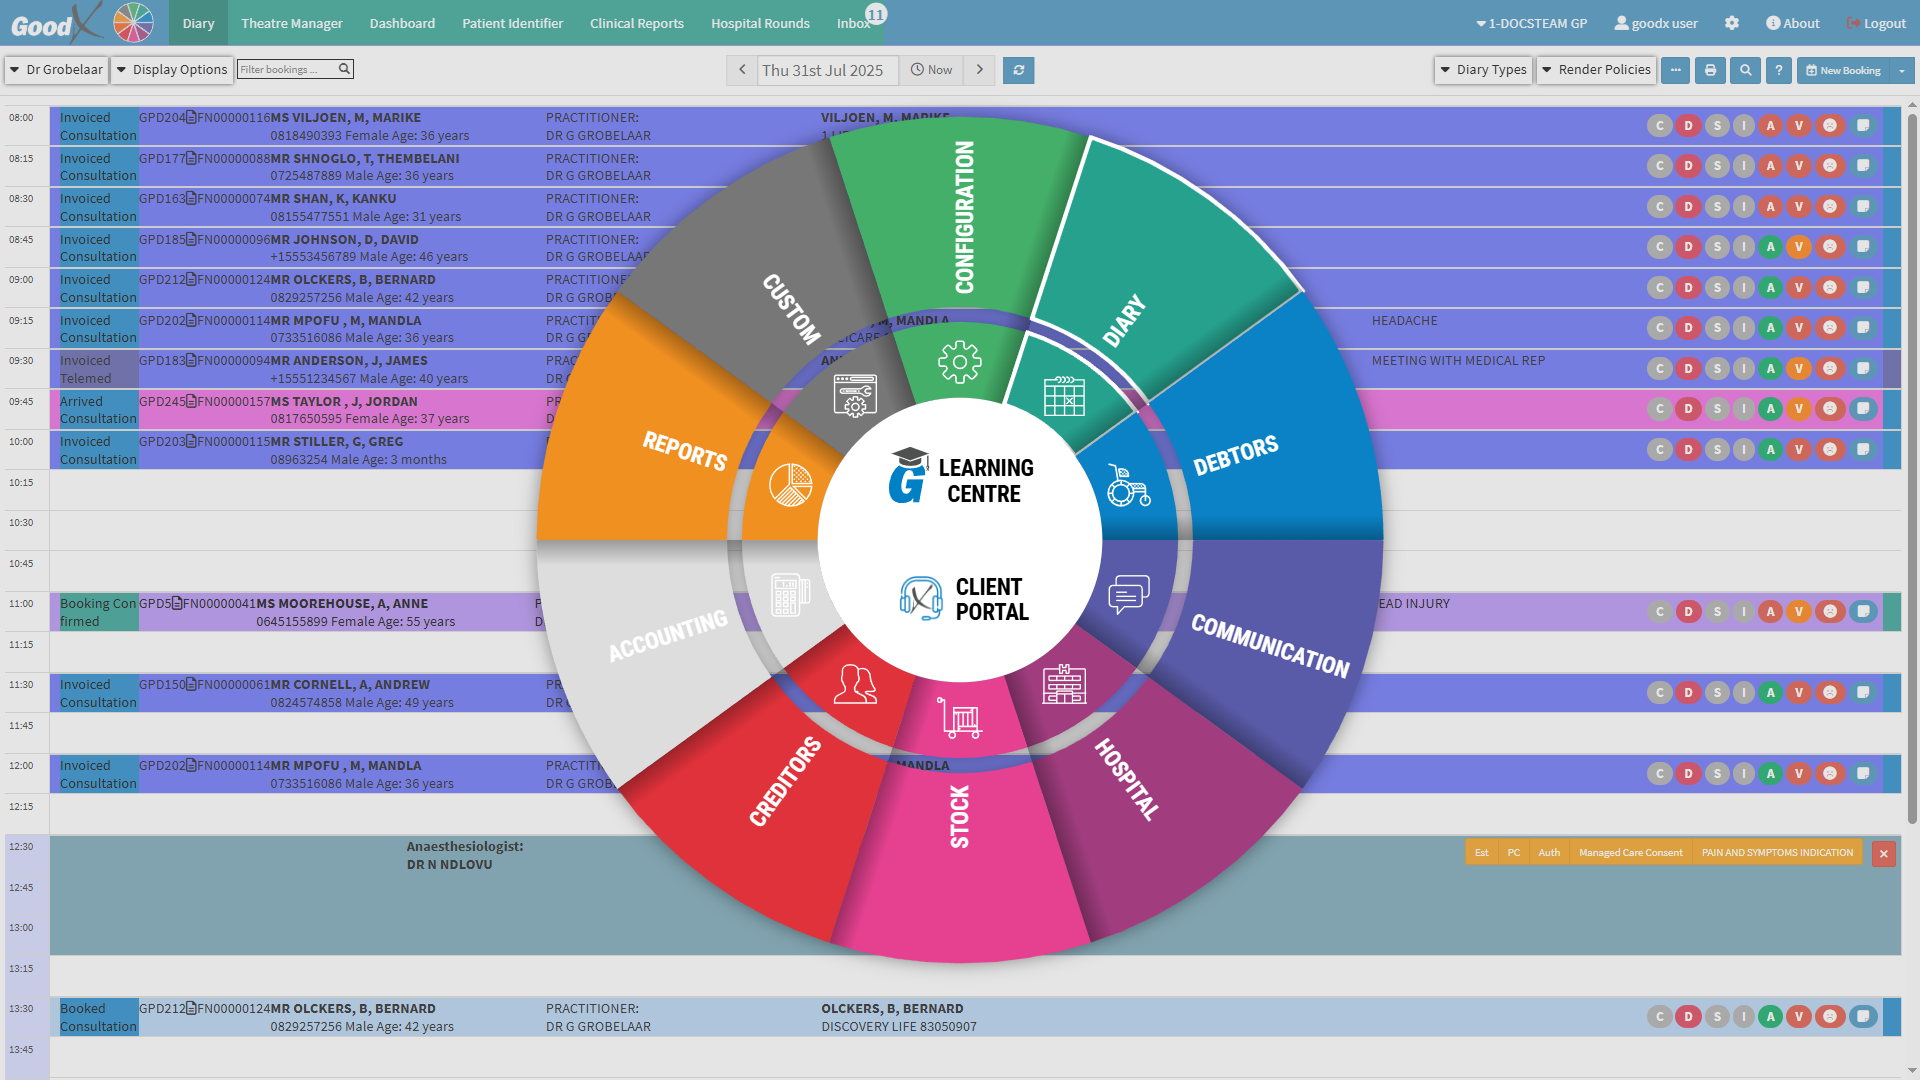
Task: Click the three-dots more options icon
Action: click(x=1676, y=70)
